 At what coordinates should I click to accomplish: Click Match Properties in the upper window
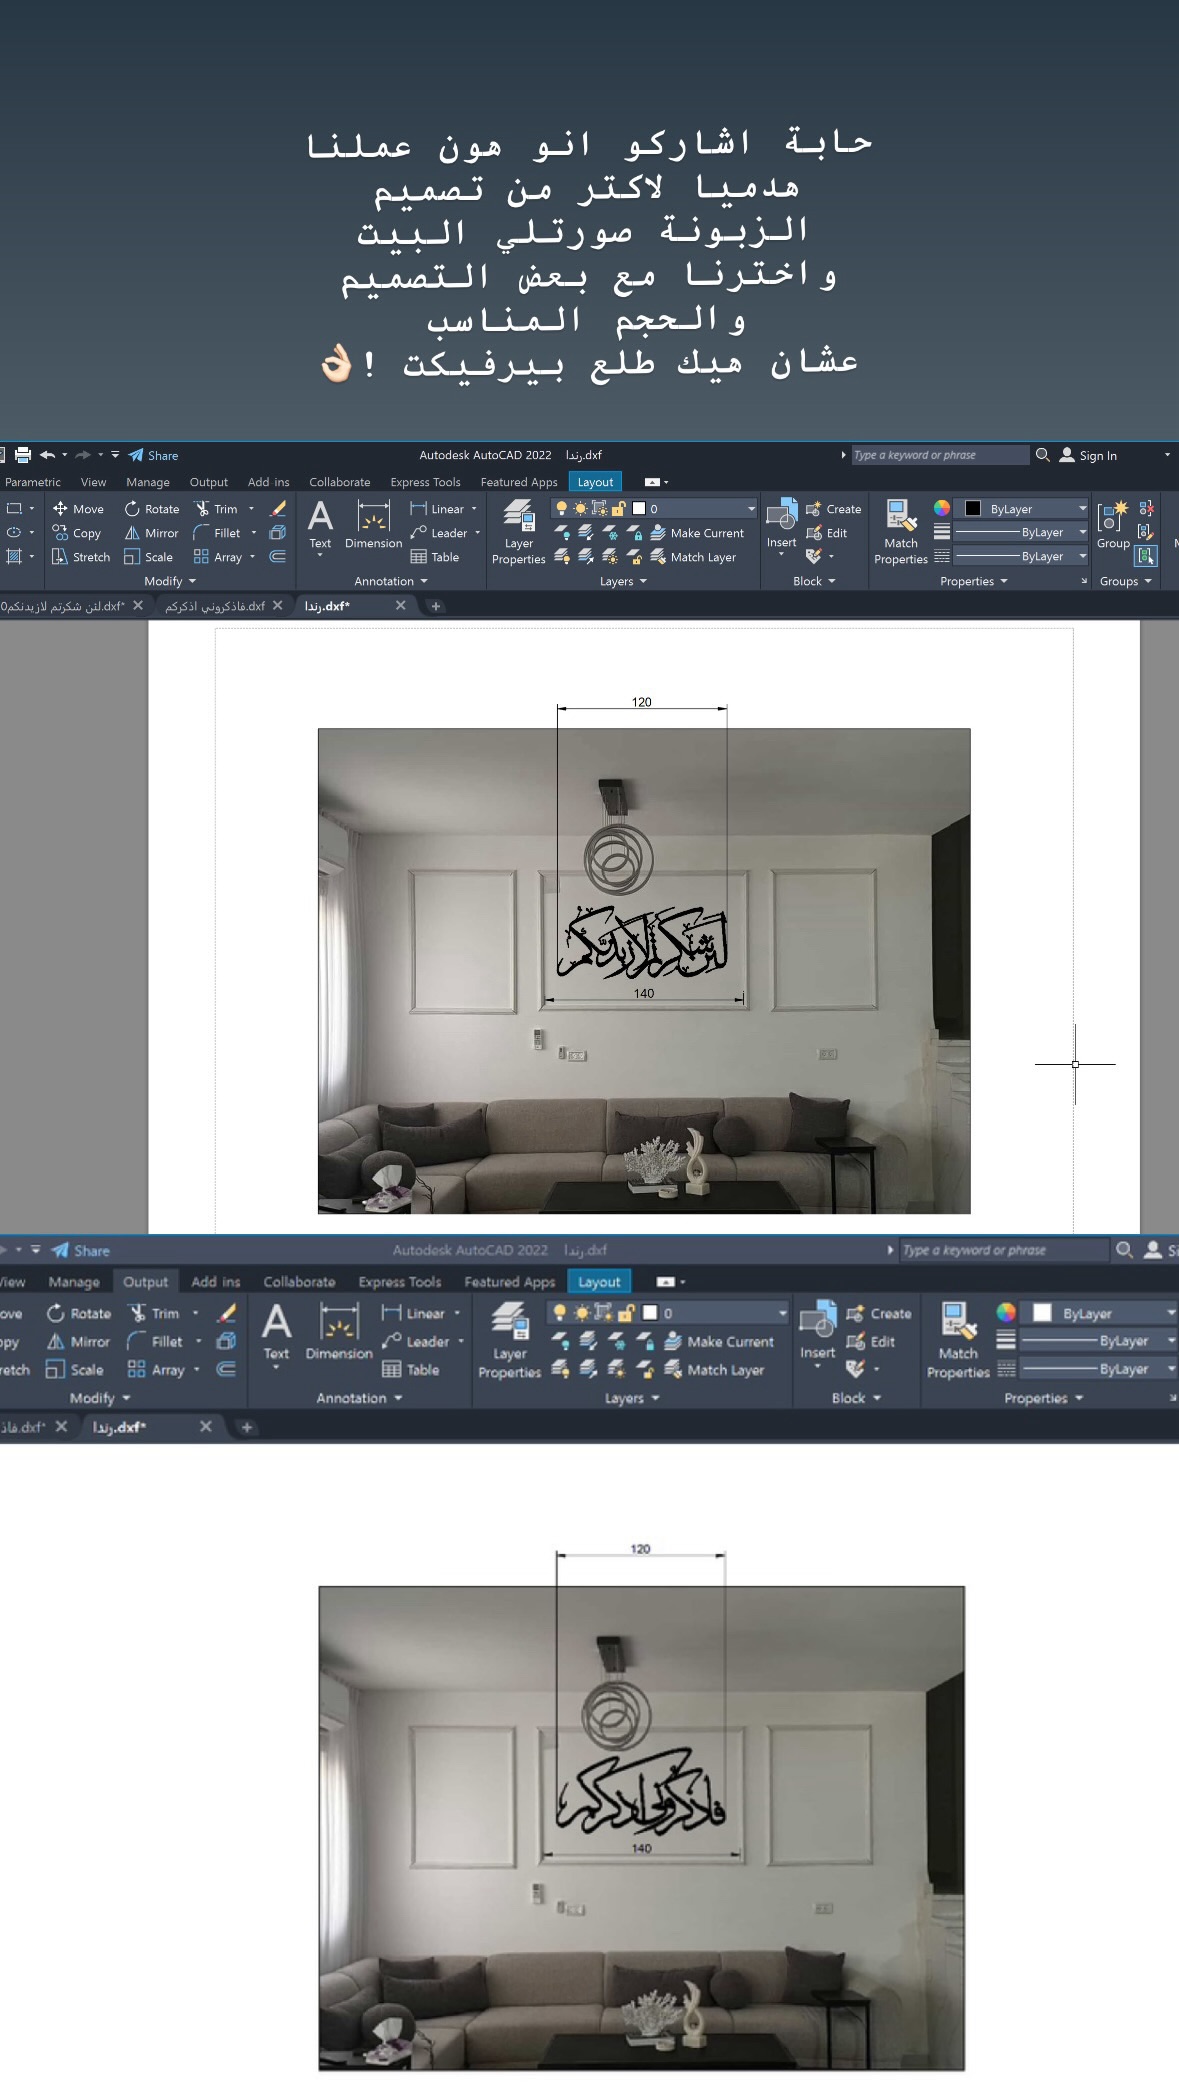click(x=901, y=533)
